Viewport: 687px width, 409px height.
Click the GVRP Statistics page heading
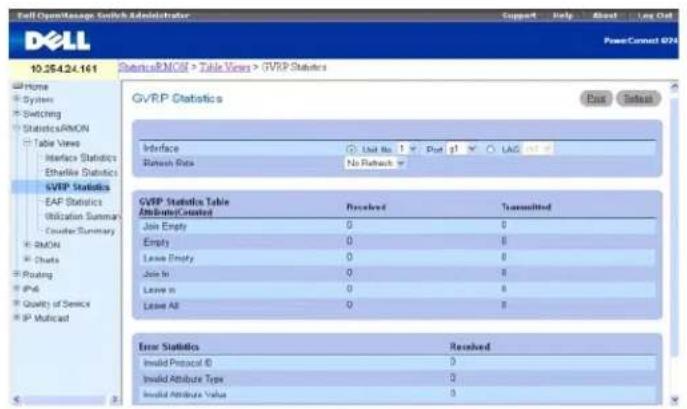(x=177, y=99)
